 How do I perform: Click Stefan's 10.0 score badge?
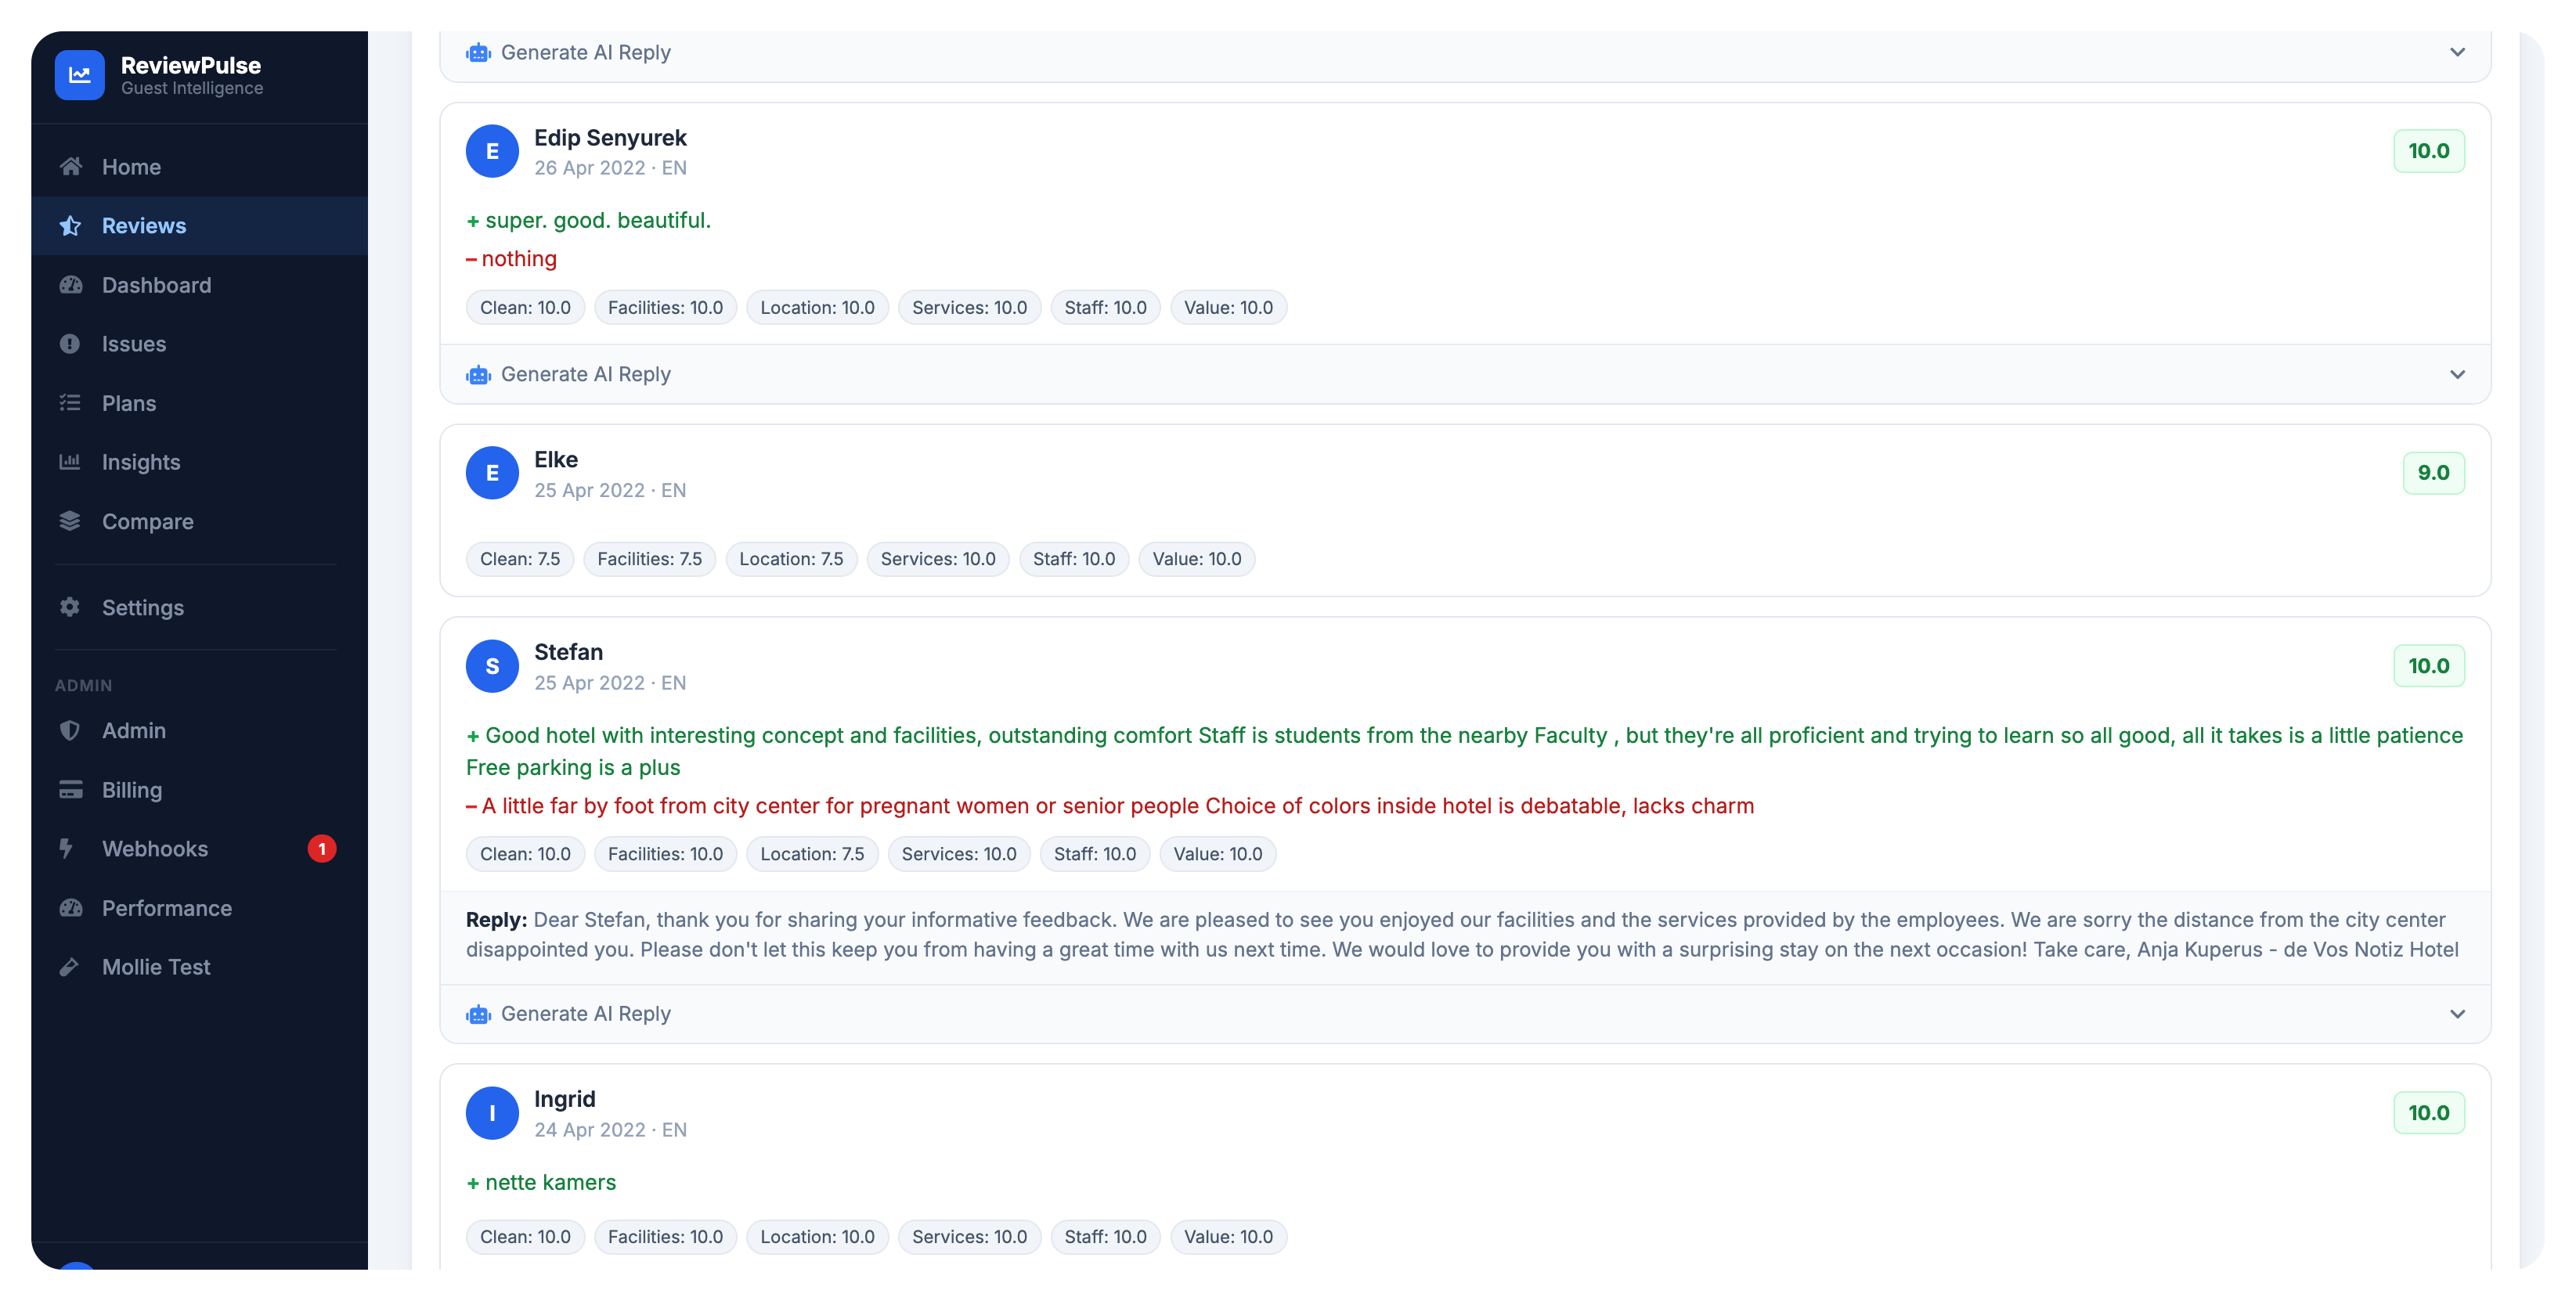[2428, 666]
